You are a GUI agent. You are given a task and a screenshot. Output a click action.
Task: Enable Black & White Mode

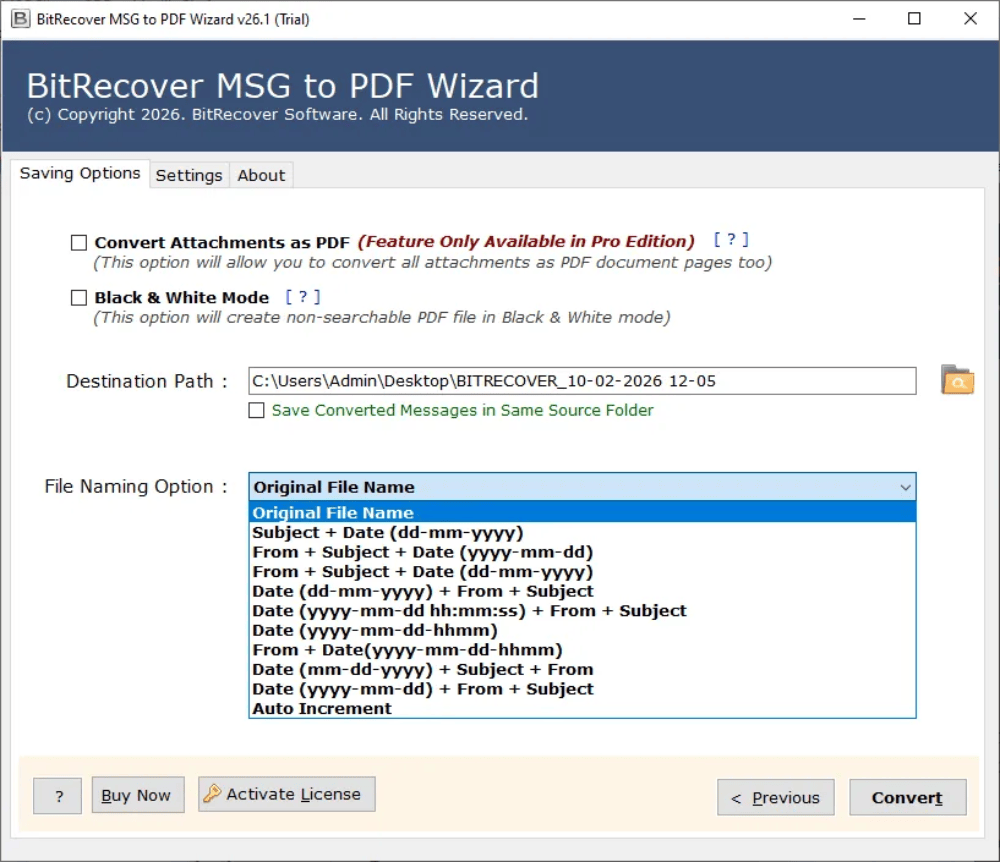point(79,297)
